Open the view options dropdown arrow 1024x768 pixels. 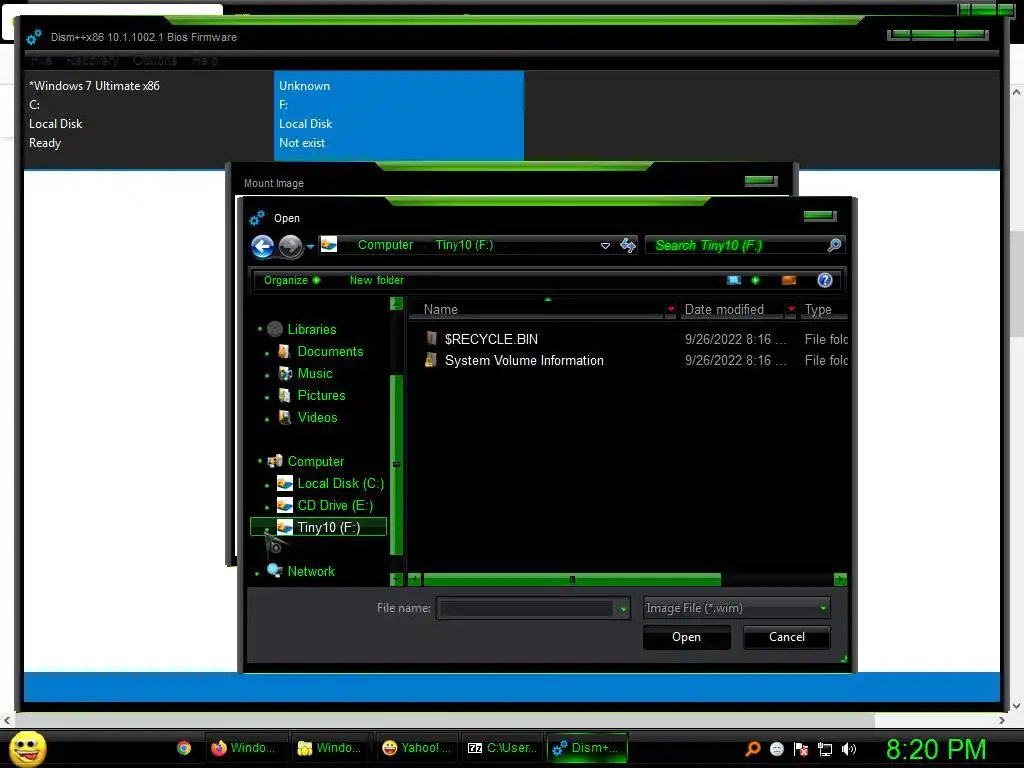(x=755, y=280)
